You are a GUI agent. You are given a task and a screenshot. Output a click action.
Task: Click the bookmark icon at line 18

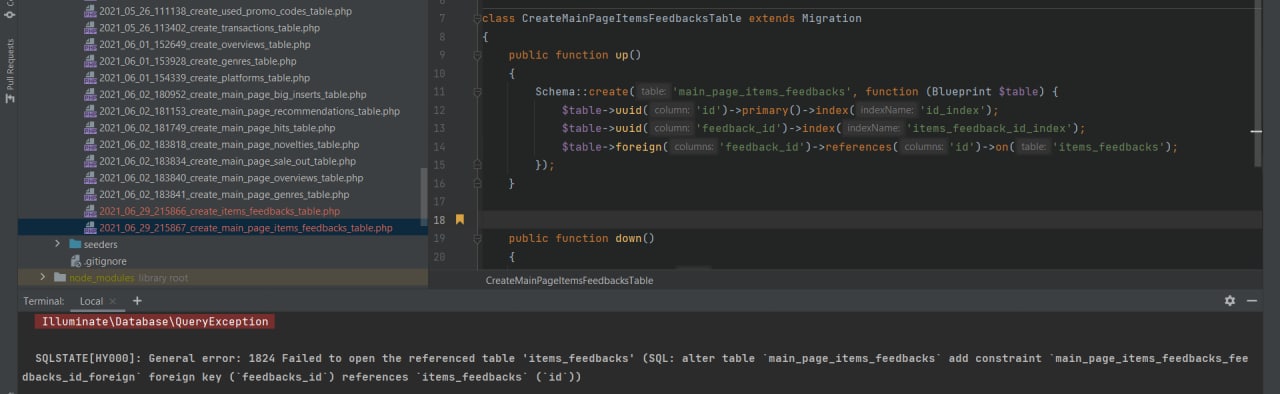point(459,219)
